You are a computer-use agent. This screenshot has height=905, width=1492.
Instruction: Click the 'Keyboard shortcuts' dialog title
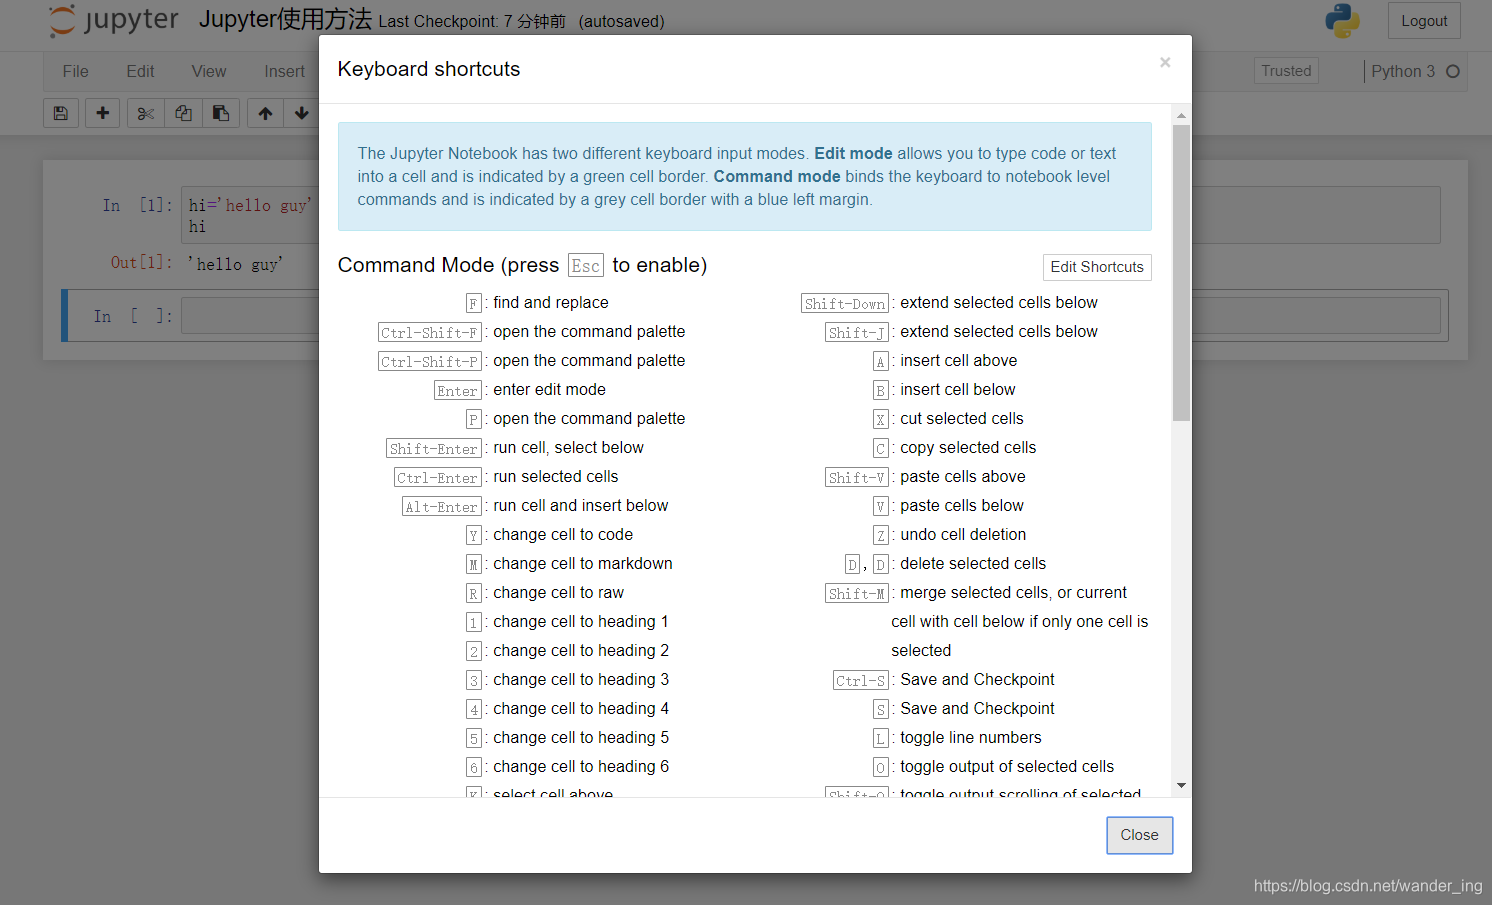coord(429,69)
